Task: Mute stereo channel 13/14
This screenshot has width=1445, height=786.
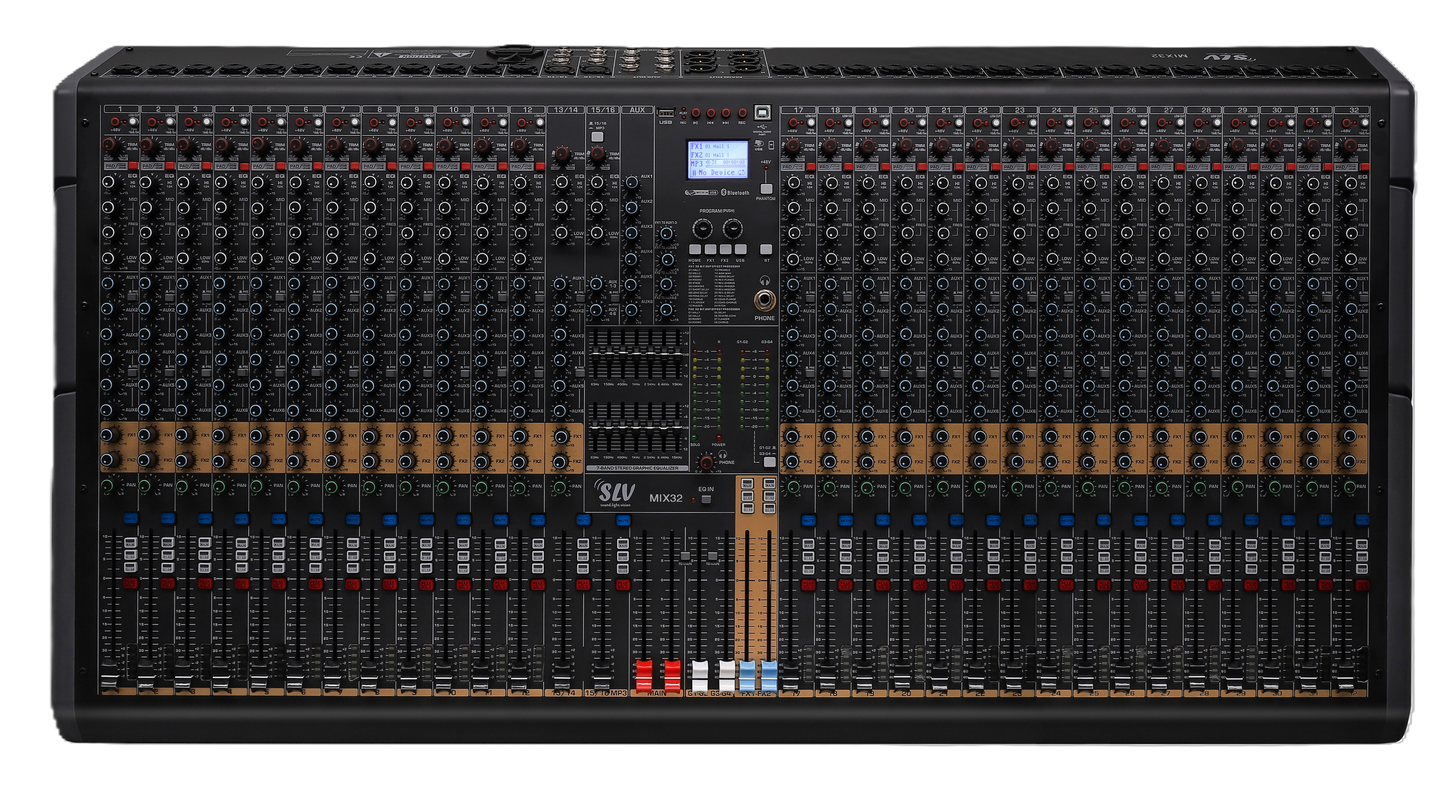Action: click(582, 519)
